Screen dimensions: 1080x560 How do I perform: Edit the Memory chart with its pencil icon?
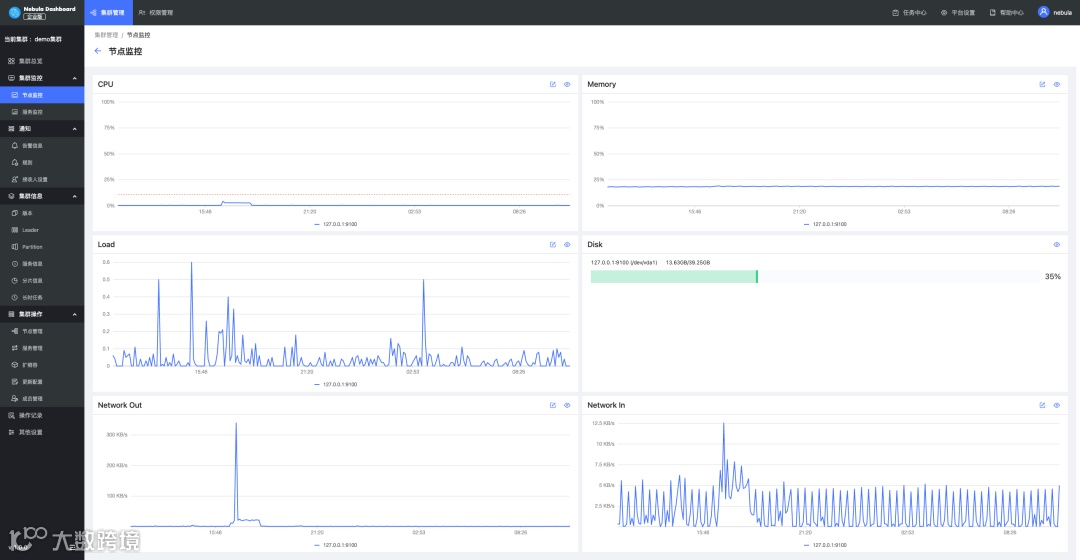(x=1042, y=85)
